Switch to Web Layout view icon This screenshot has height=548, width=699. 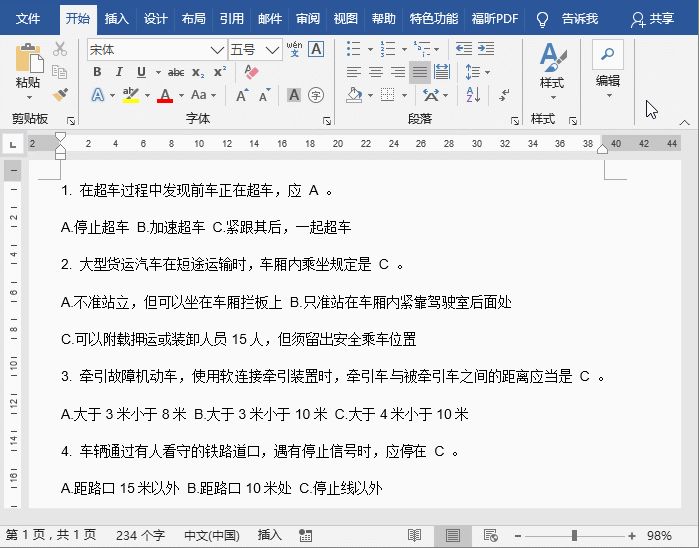[490, 535]
